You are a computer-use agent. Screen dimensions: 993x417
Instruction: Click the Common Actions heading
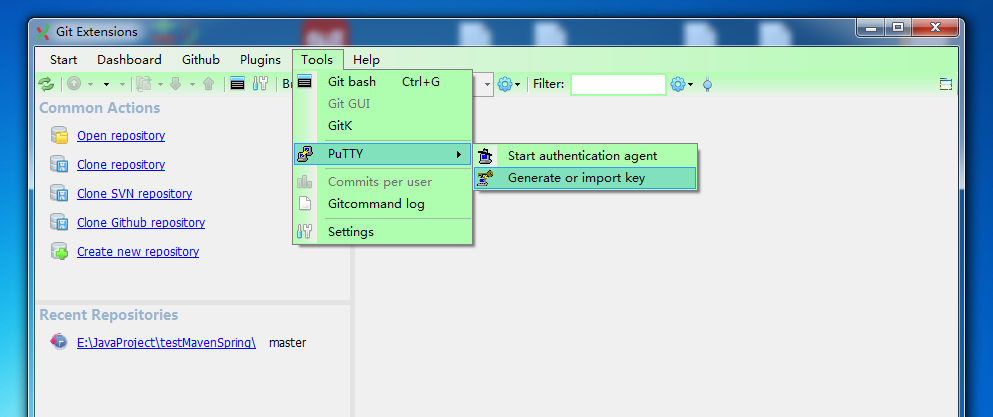click(99, 108)
